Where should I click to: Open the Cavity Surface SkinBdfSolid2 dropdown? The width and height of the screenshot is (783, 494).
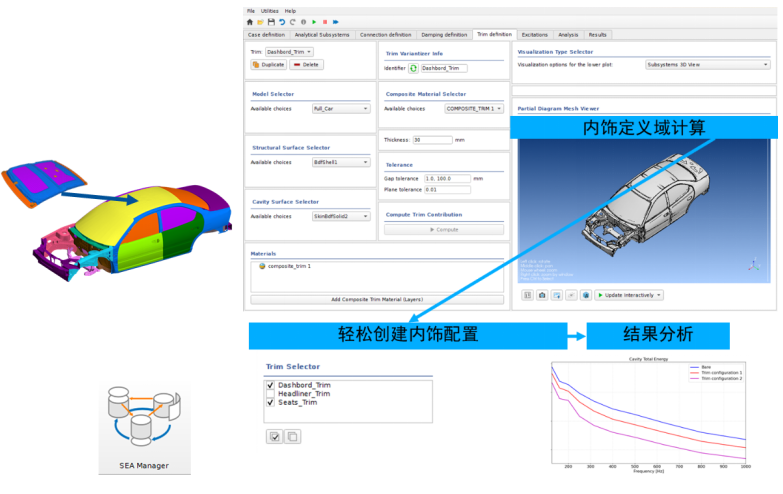pos(342,216)
